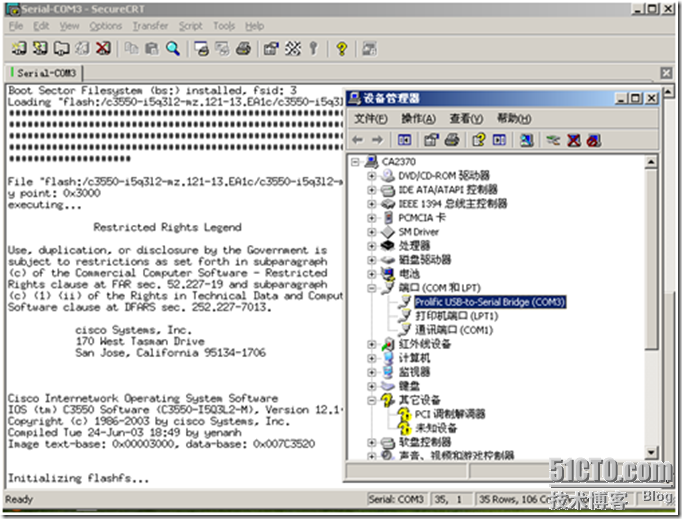
Task: Expand the PCMCIA node
Action: click(371, 218)
